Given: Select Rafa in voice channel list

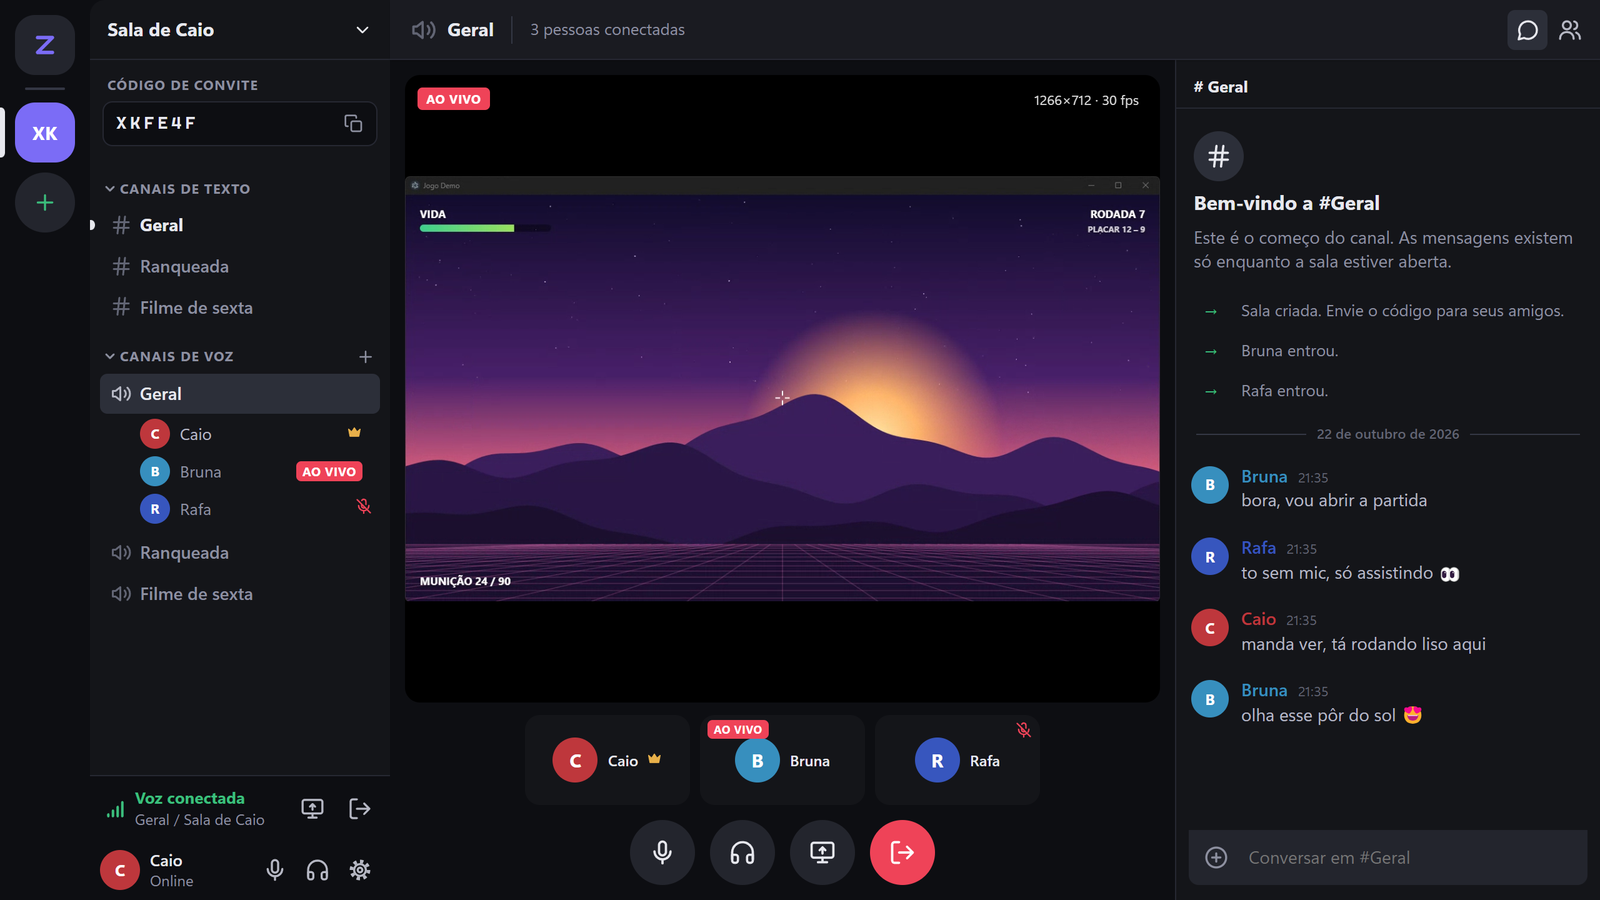Looking at the screenshot, I should (254, 509).
